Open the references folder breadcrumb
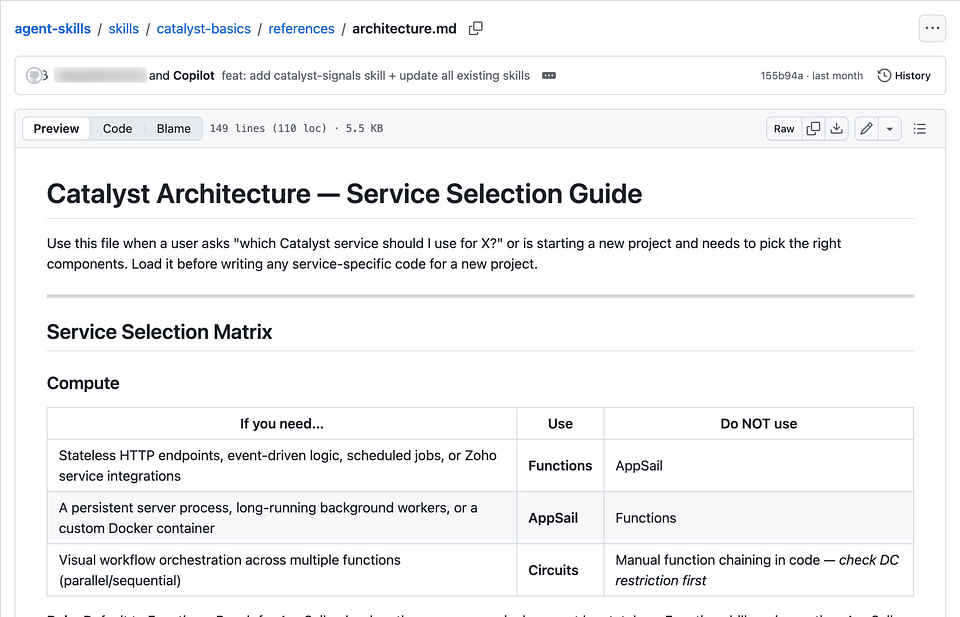 (x=301, y=29)
